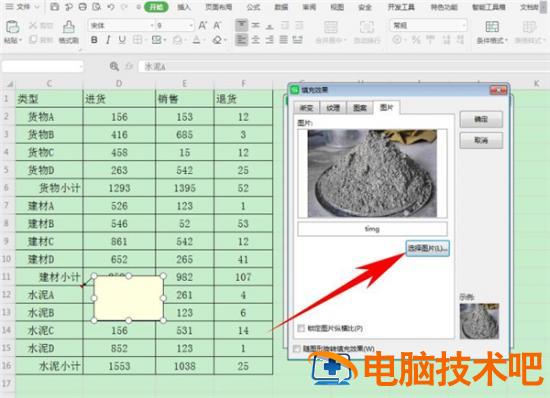This screenshot has height=398, width=550.
Task: Toggle lock picture aspect ratio checkbox
Action: (301, 329)
